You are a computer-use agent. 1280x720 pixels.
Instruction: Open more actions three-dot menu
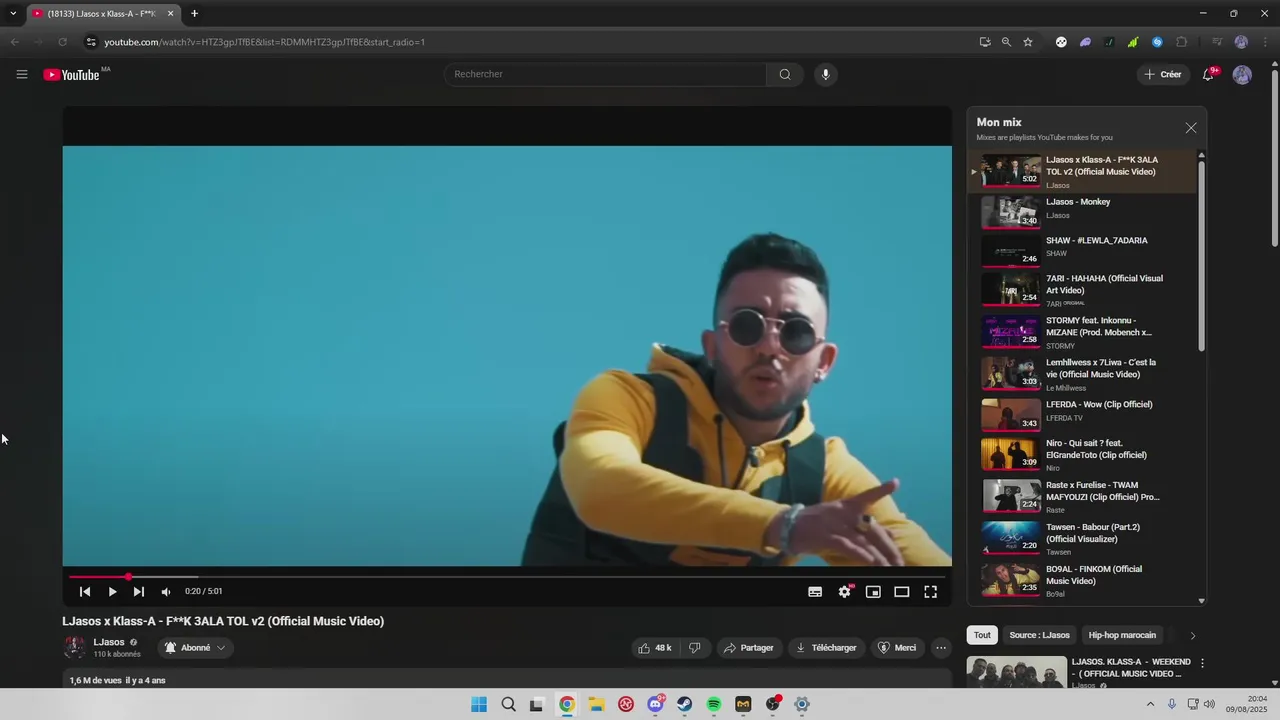click(940, 648)
